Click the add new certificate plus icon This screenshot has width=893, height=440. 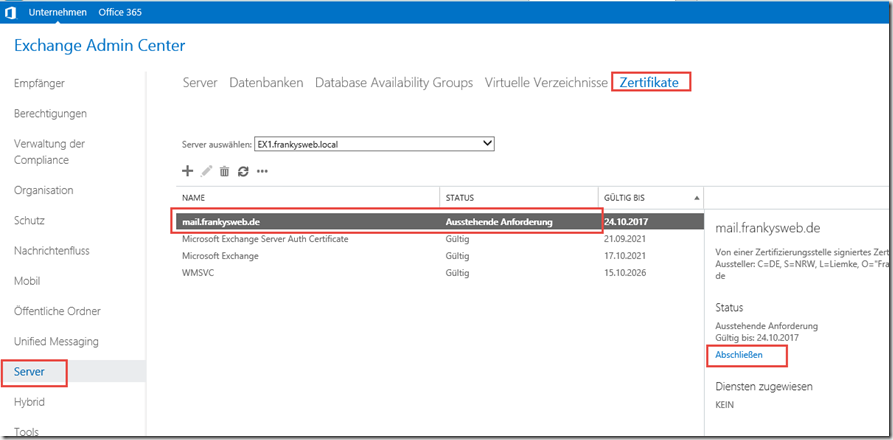(x=188, y=171)
